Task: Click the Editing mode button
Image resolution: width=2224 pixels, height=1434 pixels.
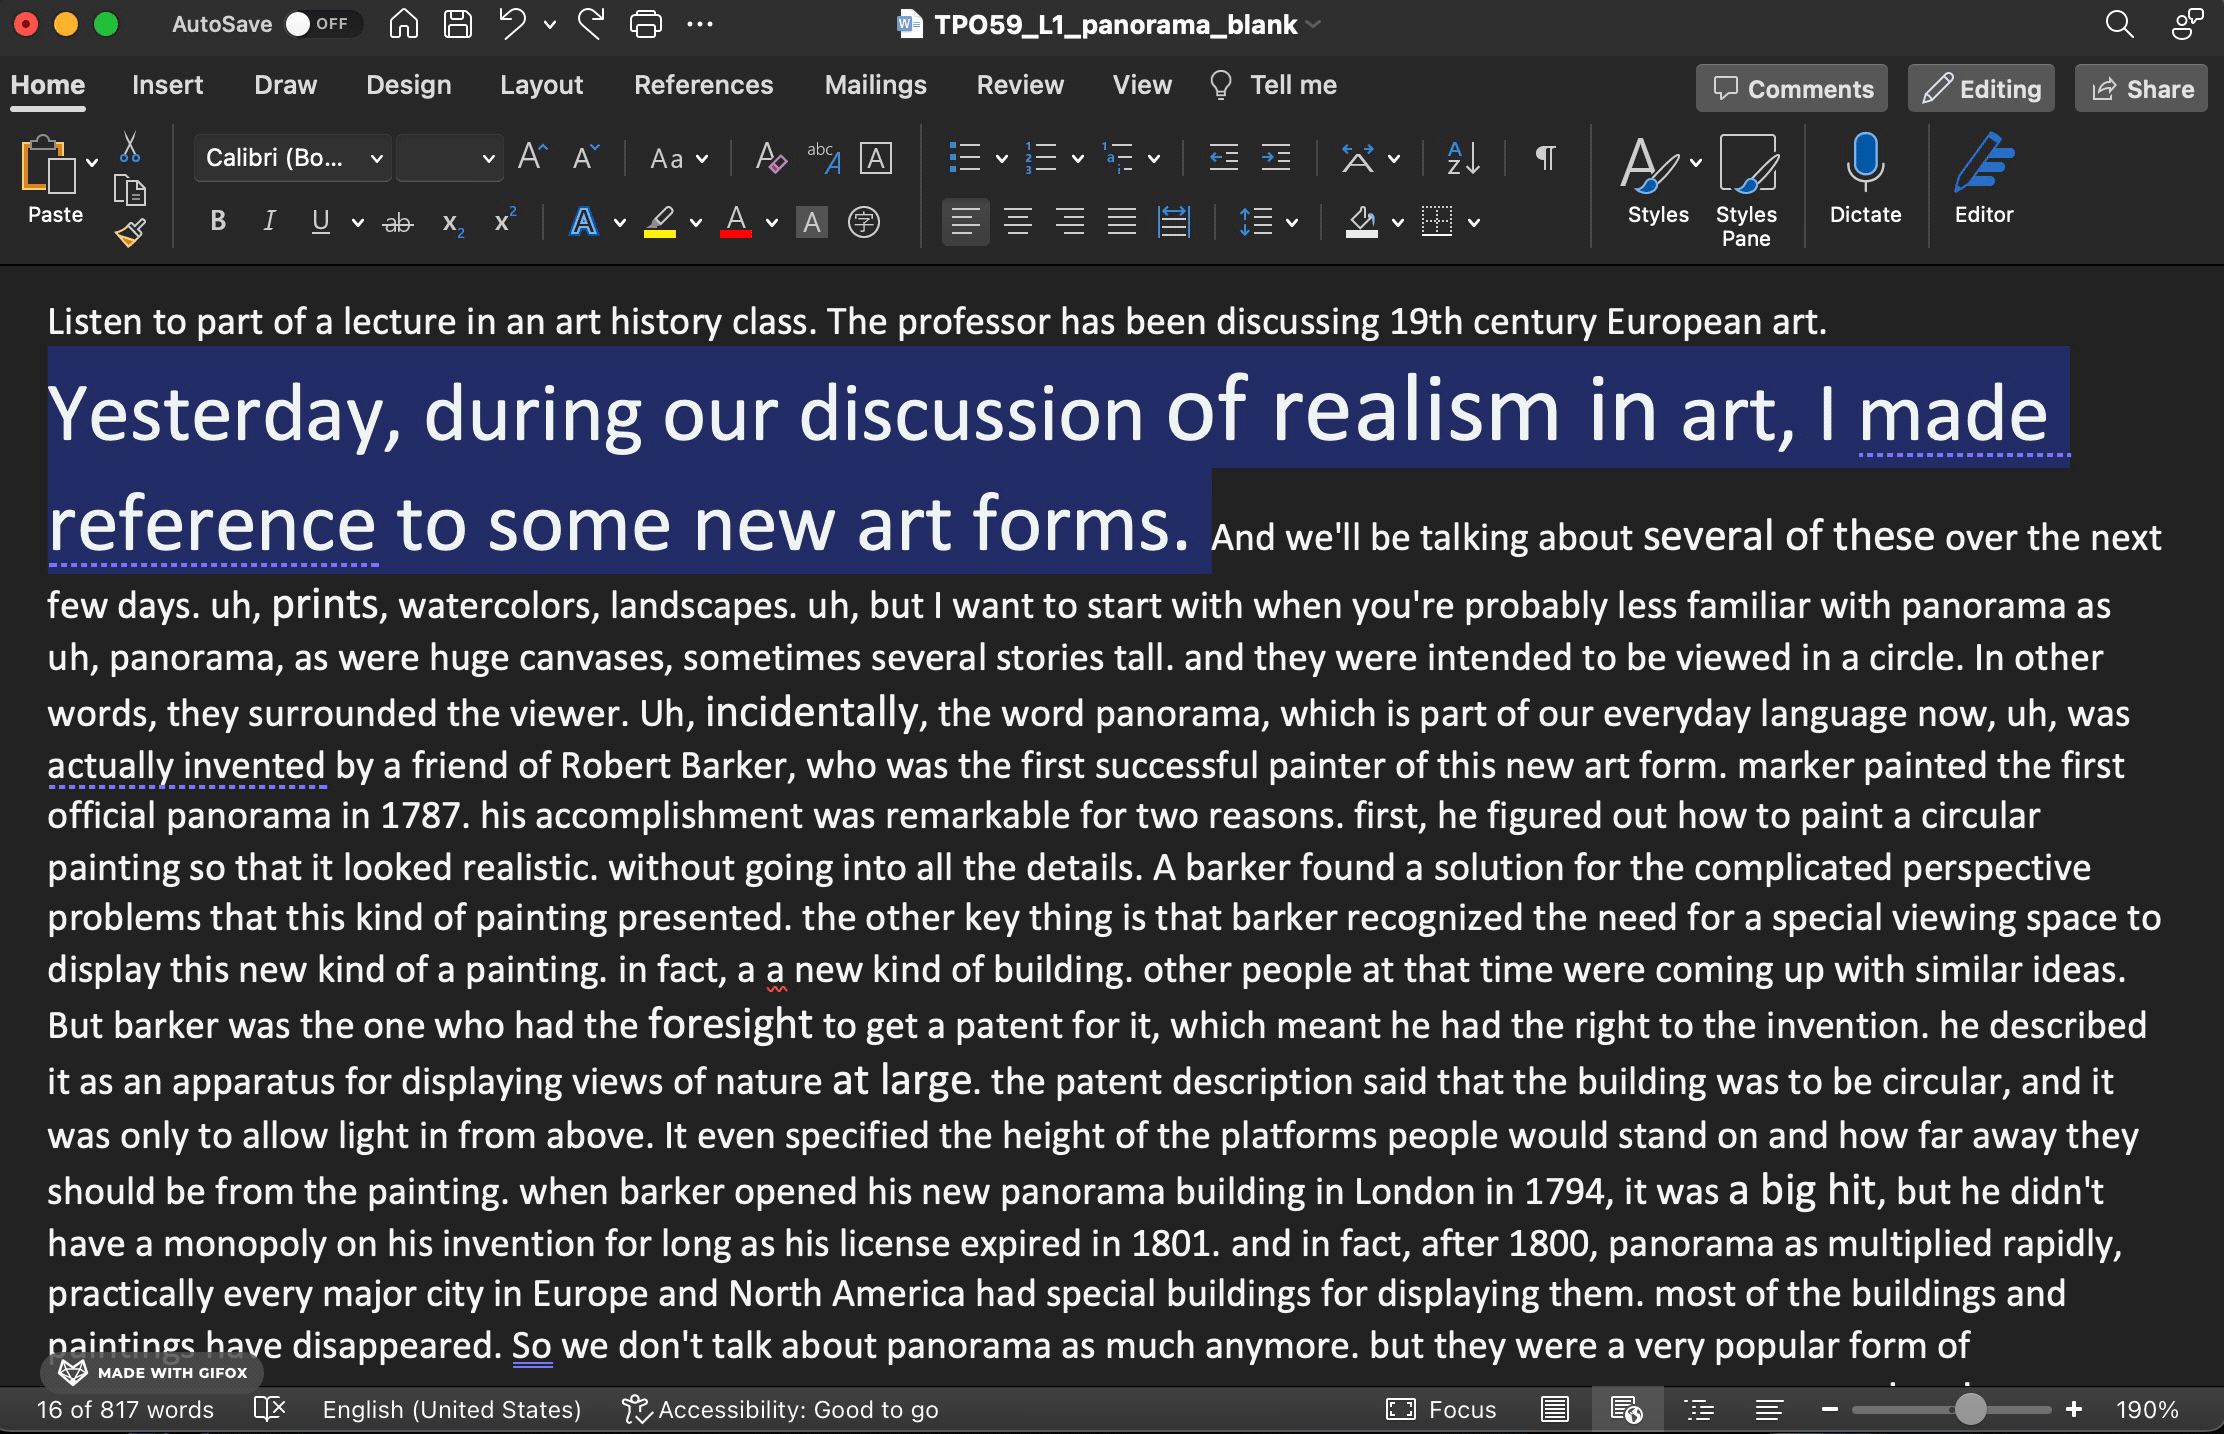Action: 1981,89
